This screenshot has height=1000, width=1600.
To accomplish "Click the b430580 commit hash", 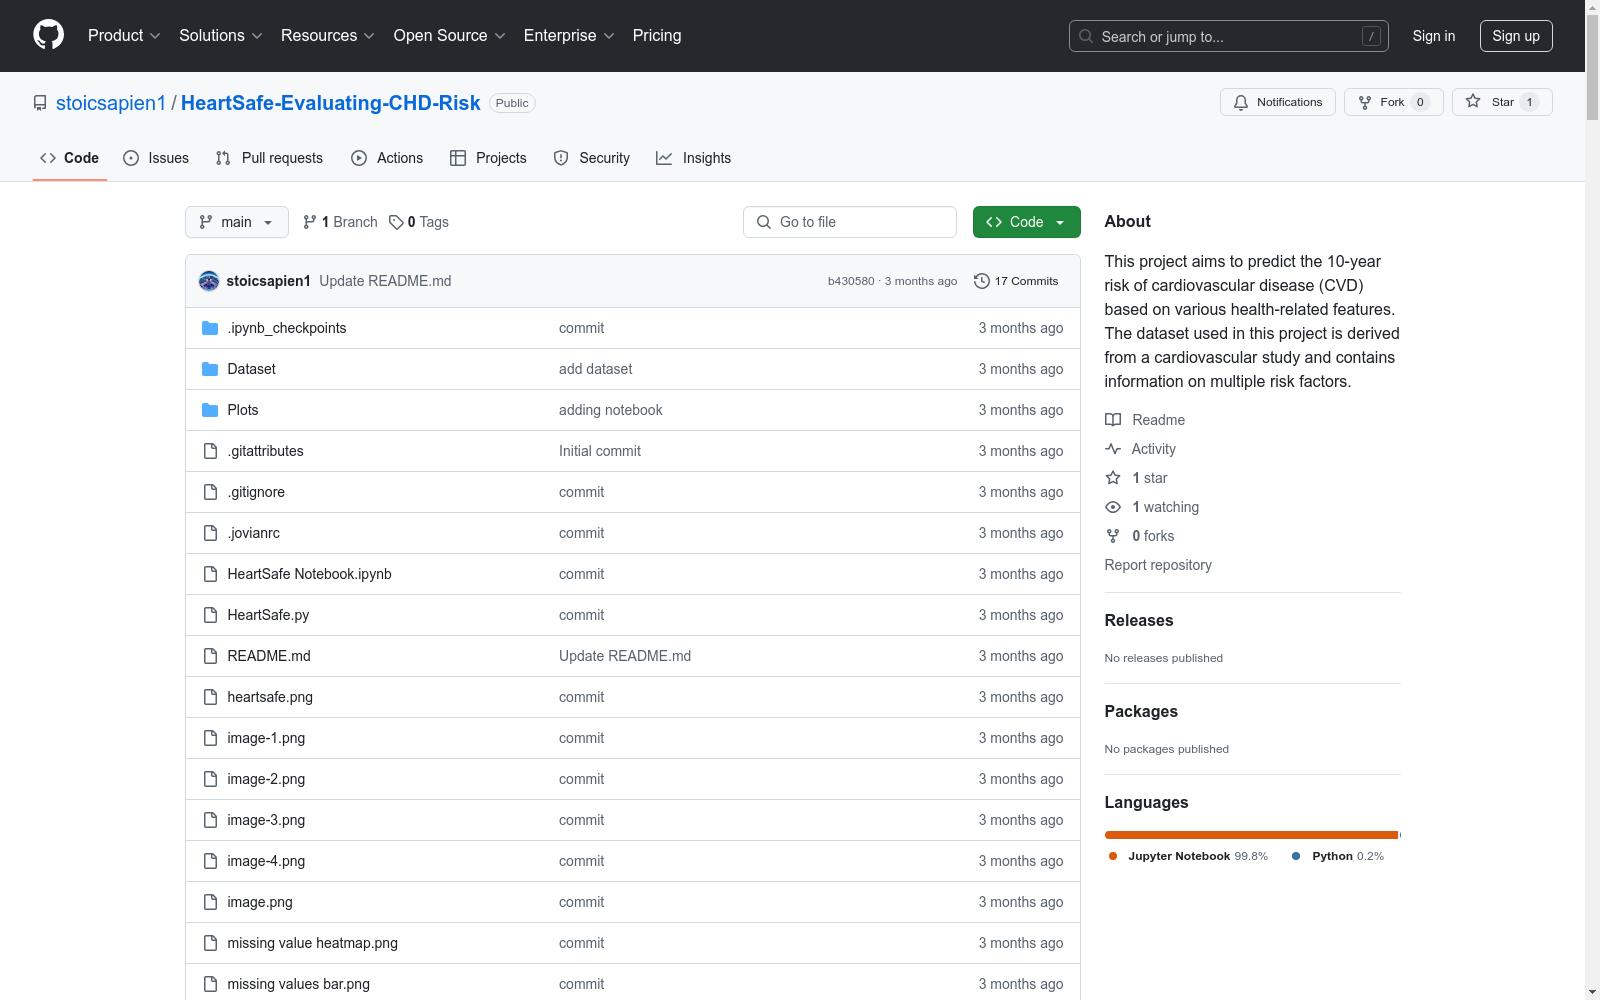I will 851,281.
